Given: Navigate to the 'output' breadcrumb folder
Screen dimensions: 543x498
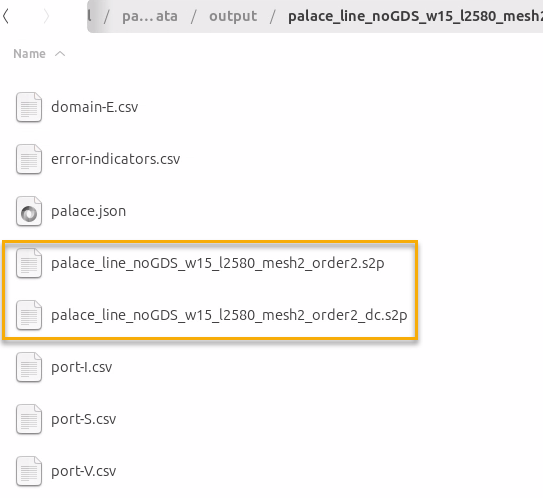Looking at the screenshot, I should coord(233,16).
